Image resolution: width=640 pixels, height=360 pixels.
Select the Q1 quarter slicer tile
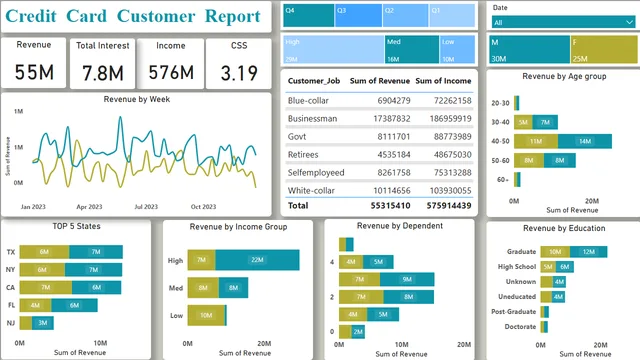pos(452,16)
